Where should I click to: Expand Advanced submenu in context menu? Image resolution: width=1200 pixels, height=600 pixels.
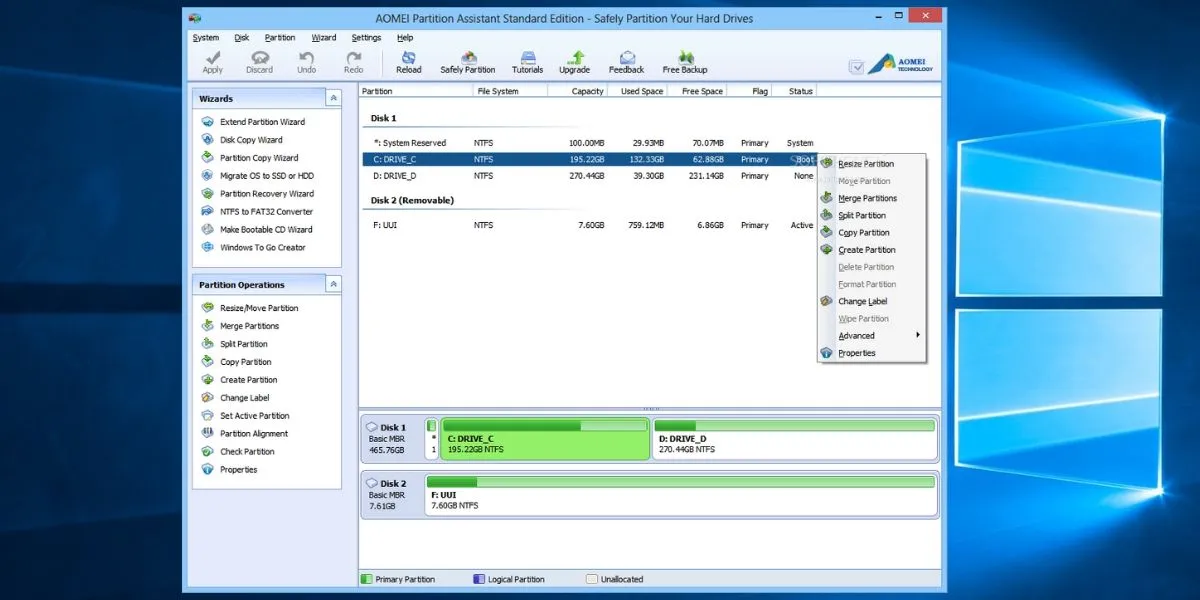(x=872, y=336)
